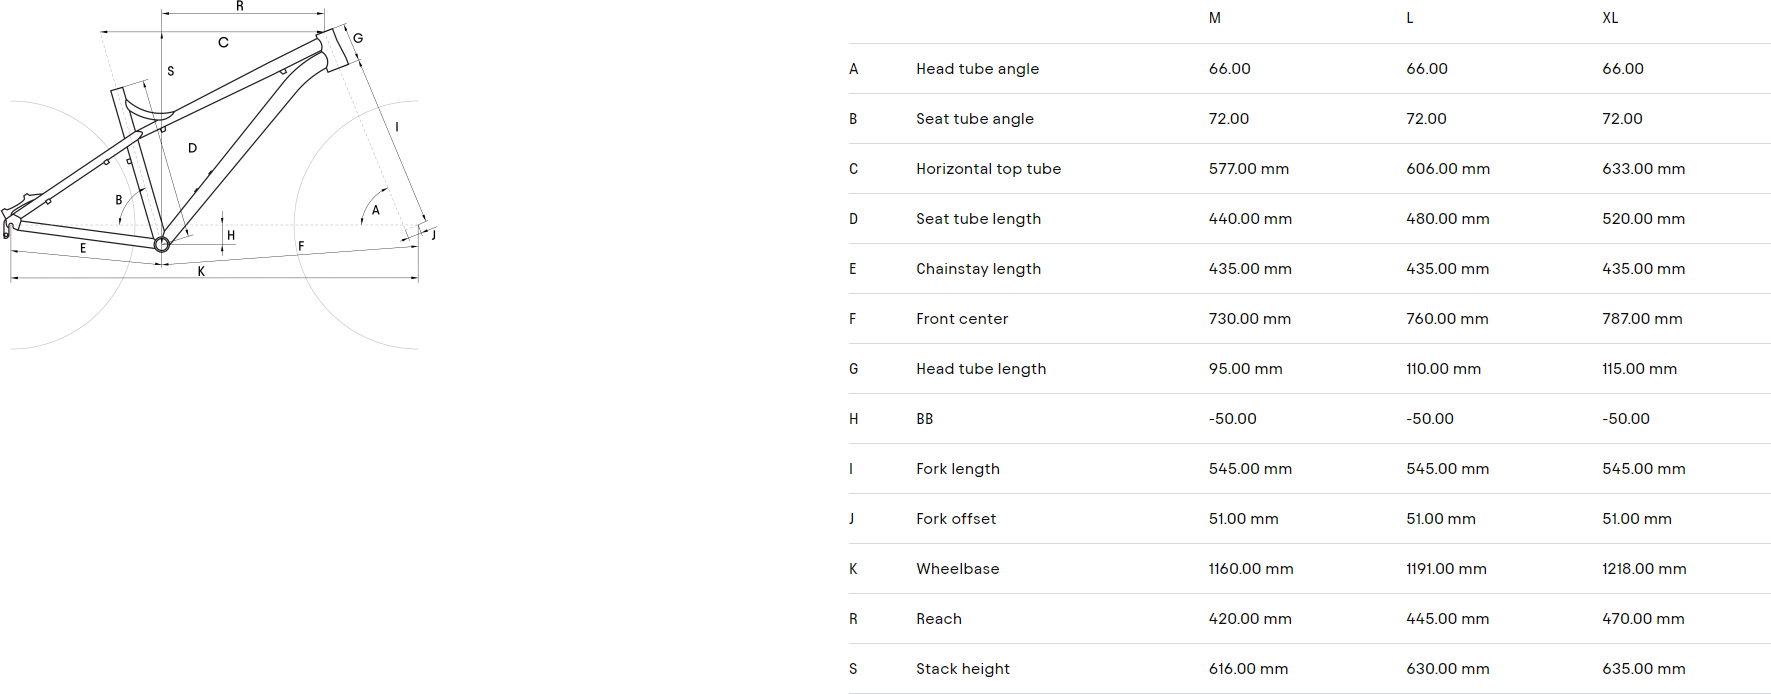Click the Wheelbase row label

pos(958,569)
